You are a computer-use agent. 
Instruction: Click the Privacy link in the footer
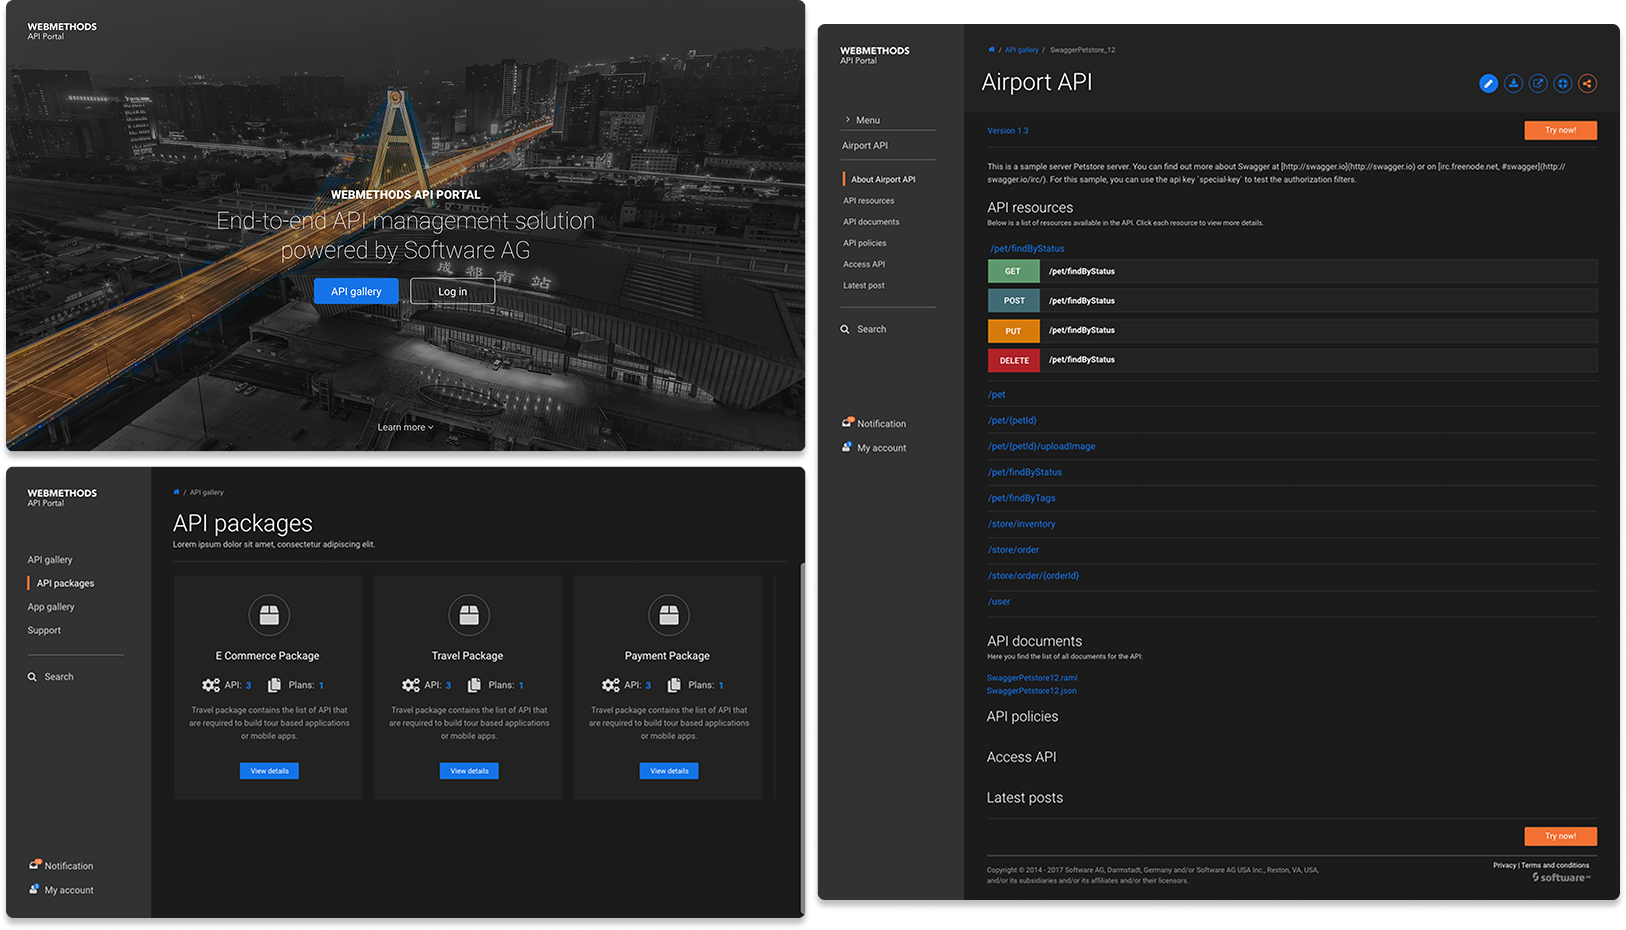(x=1504, y=866)
